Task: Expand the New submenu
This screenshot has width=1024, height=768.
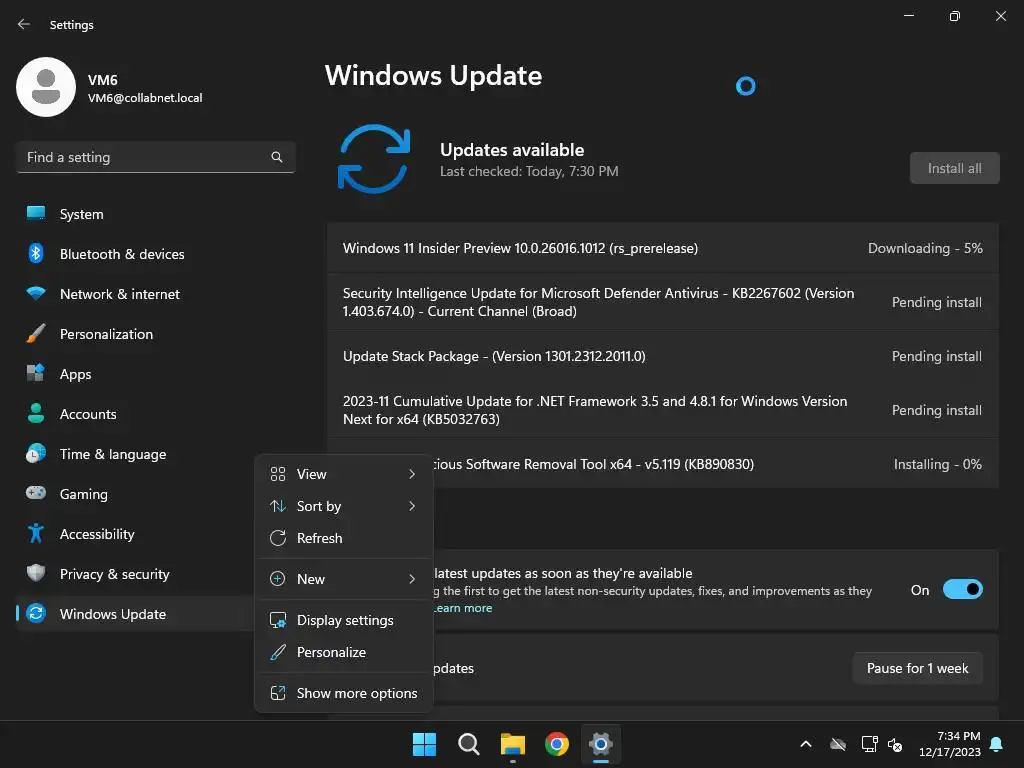Action: (344, 579)
